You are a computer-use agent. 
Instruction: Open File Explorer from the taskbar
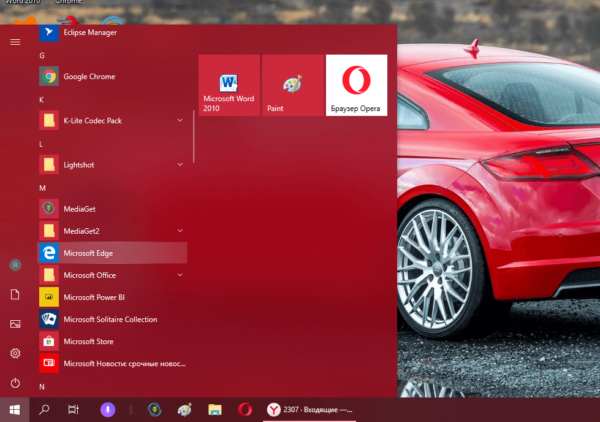(215, 410)
